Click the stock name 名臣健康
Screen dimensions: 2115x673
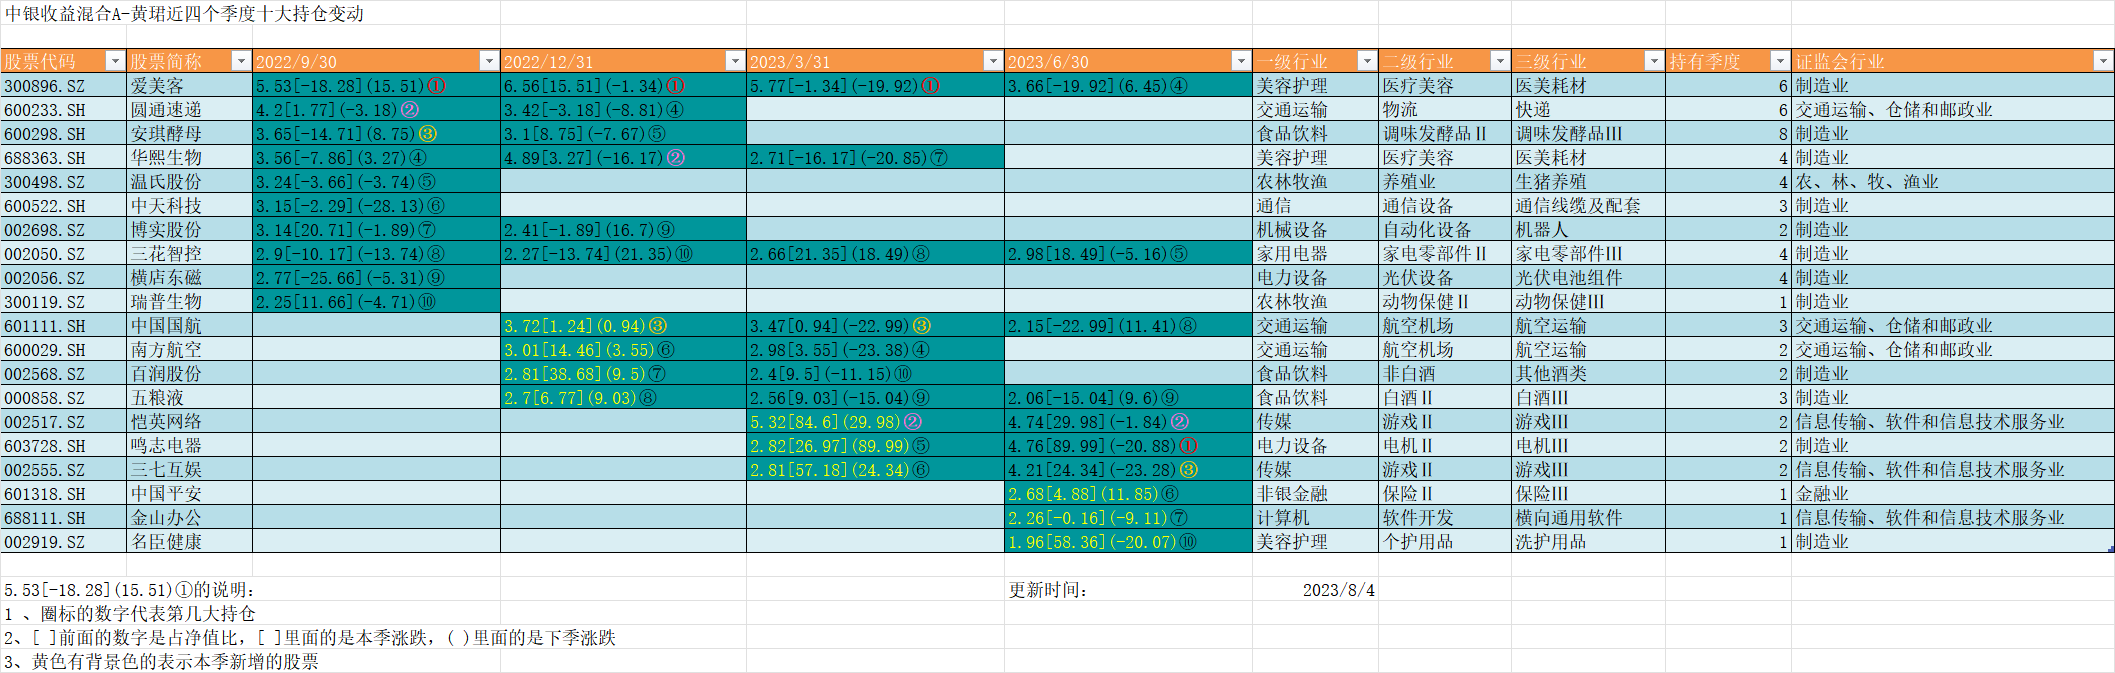click(189, 542)
